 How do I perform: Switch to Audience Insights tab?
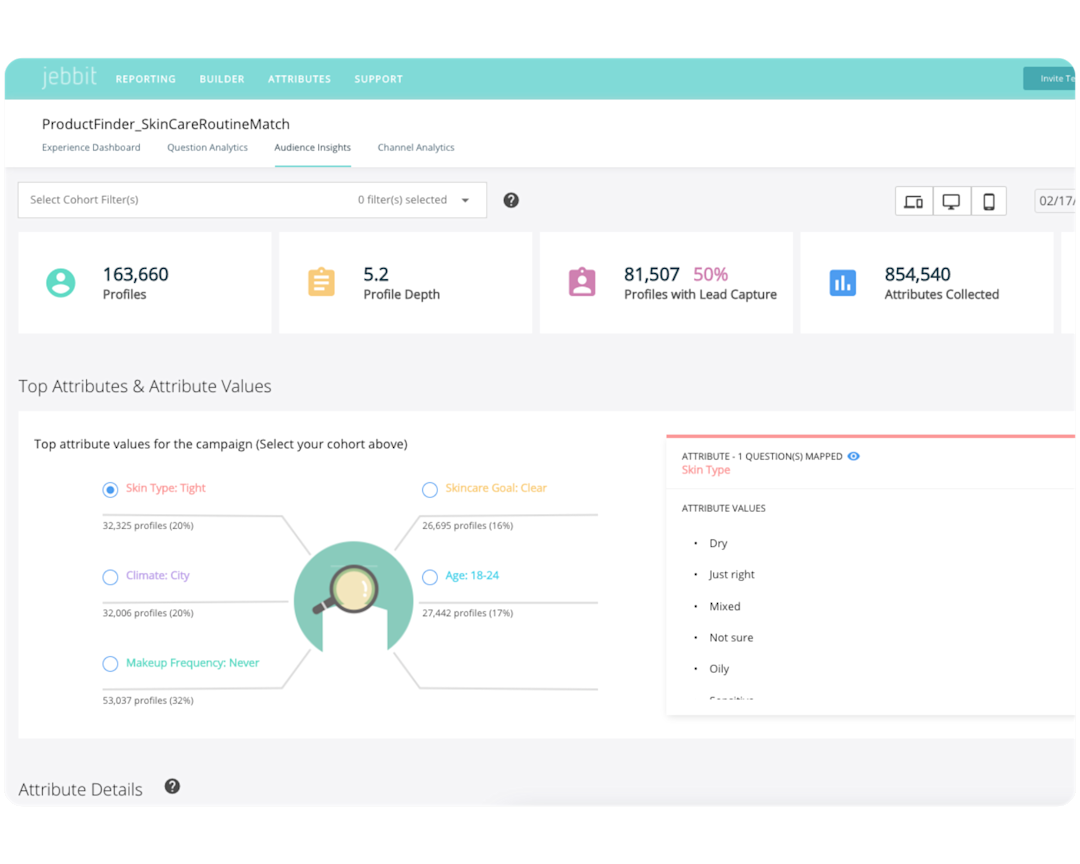click(x=313, y=147)
